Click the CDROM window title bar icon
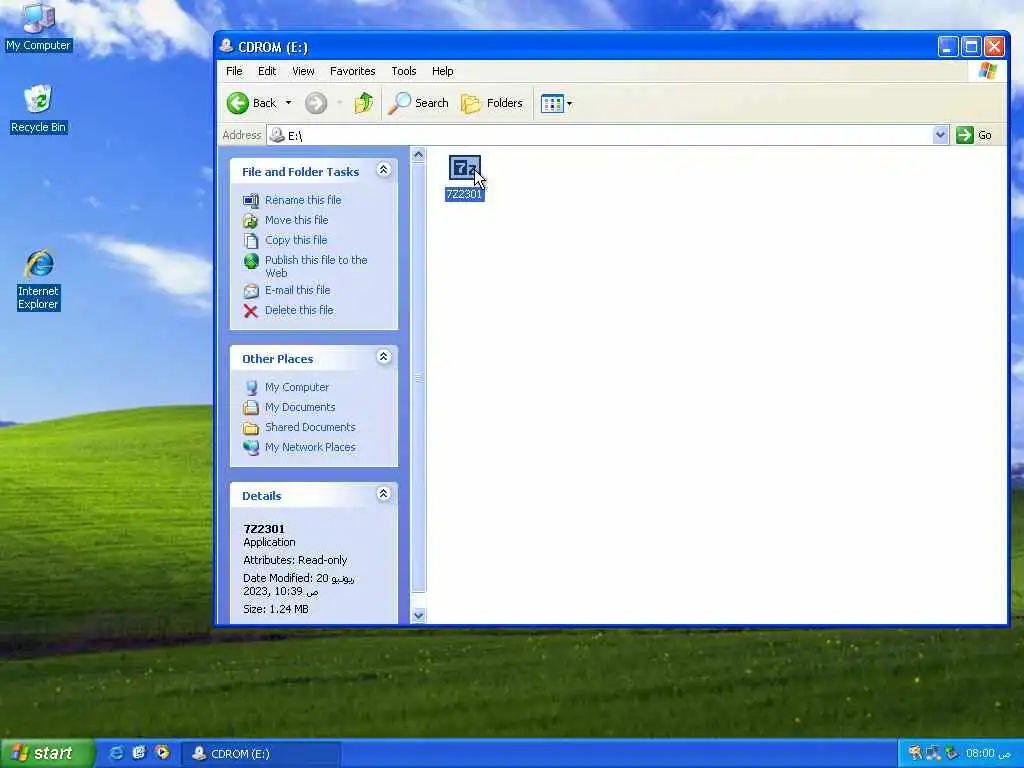 pyautogui.click(x=227, y=46)
